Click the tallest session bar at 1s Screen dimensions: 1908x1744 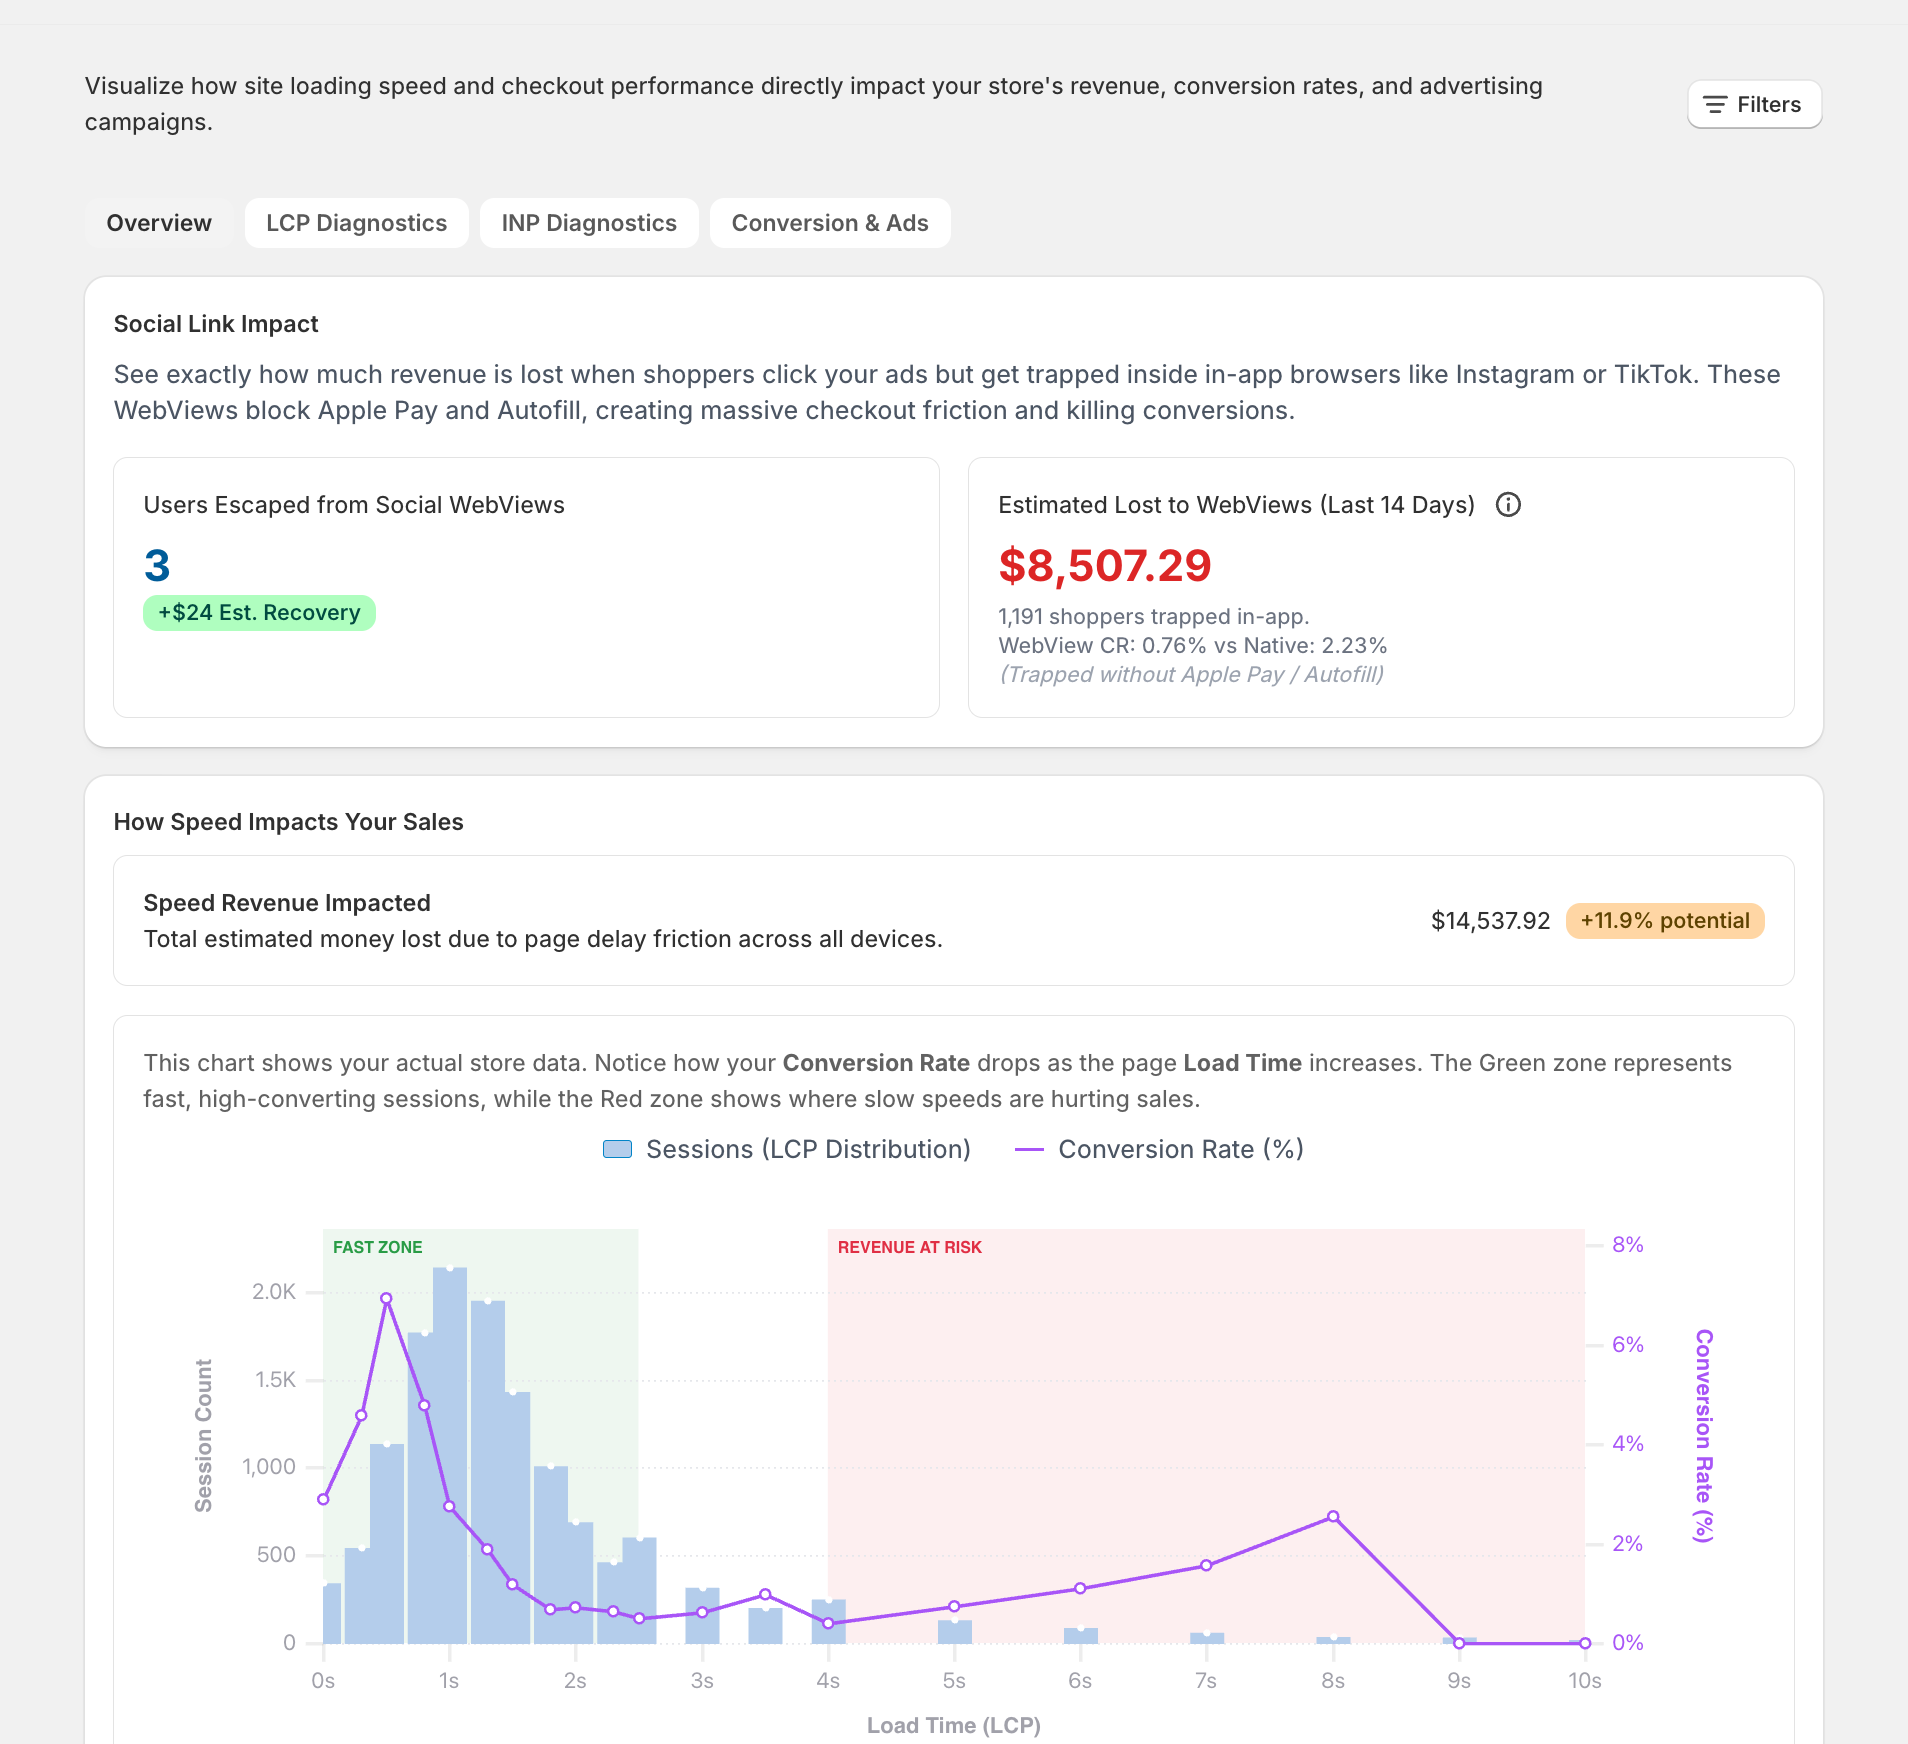pos(450,1455)
